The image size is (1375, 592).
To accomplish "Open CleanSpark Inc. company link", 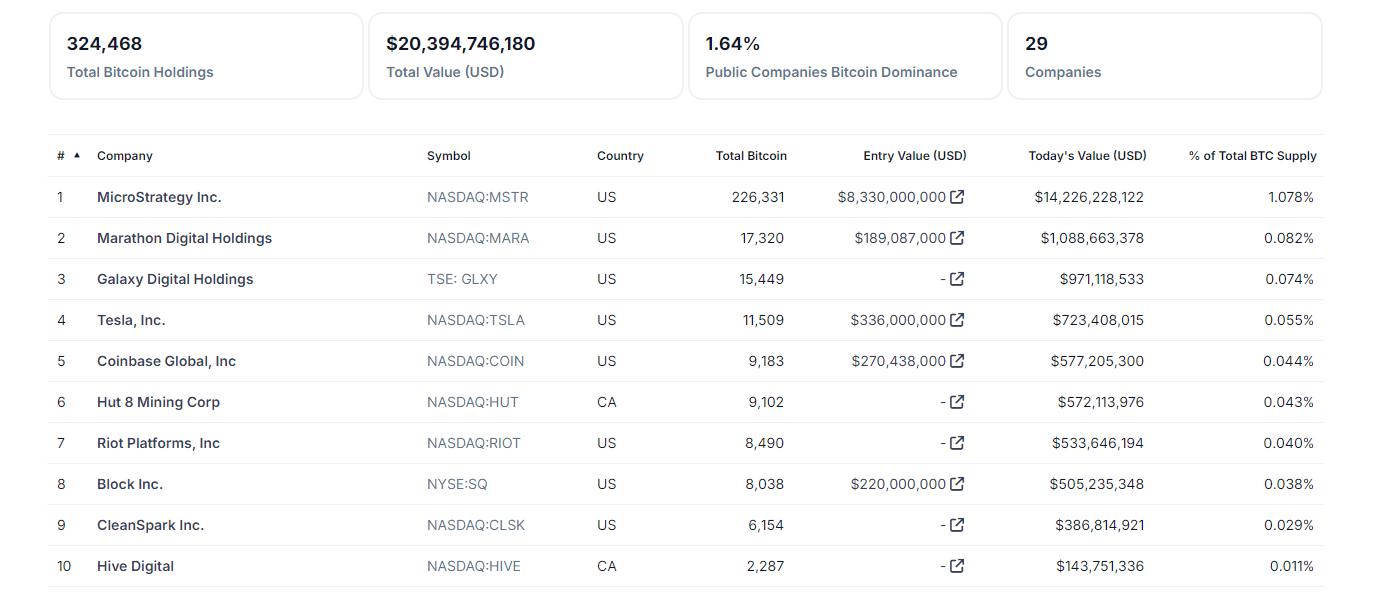I will tap(150, 525).
